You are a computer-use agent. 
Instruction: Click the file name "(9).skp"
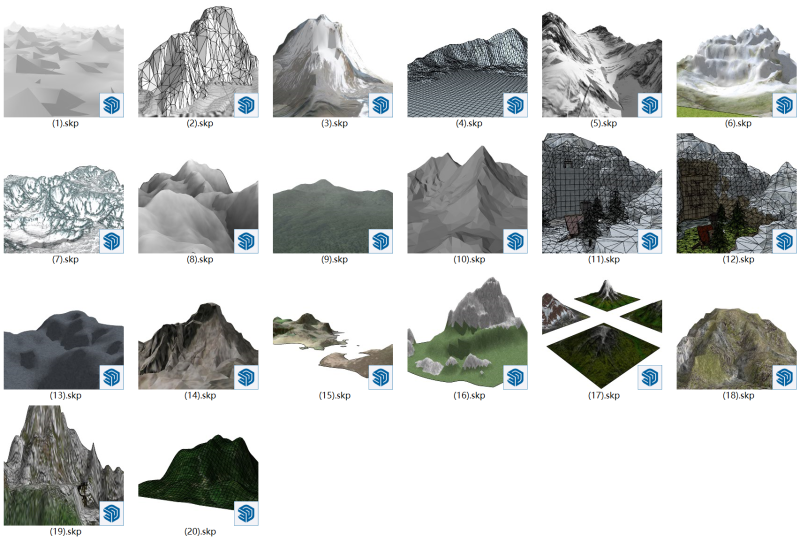335,259
